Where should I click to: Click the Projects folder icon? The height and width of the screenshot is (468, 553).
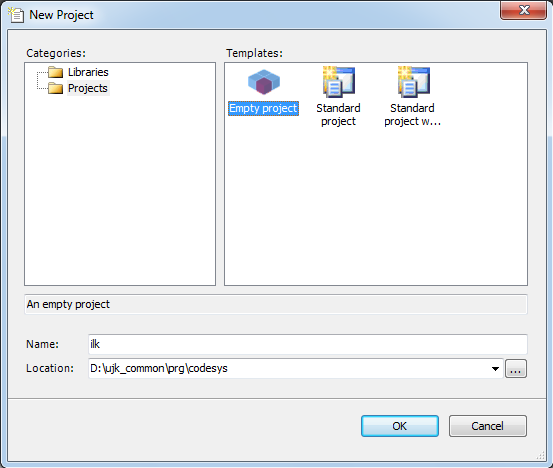55,88
